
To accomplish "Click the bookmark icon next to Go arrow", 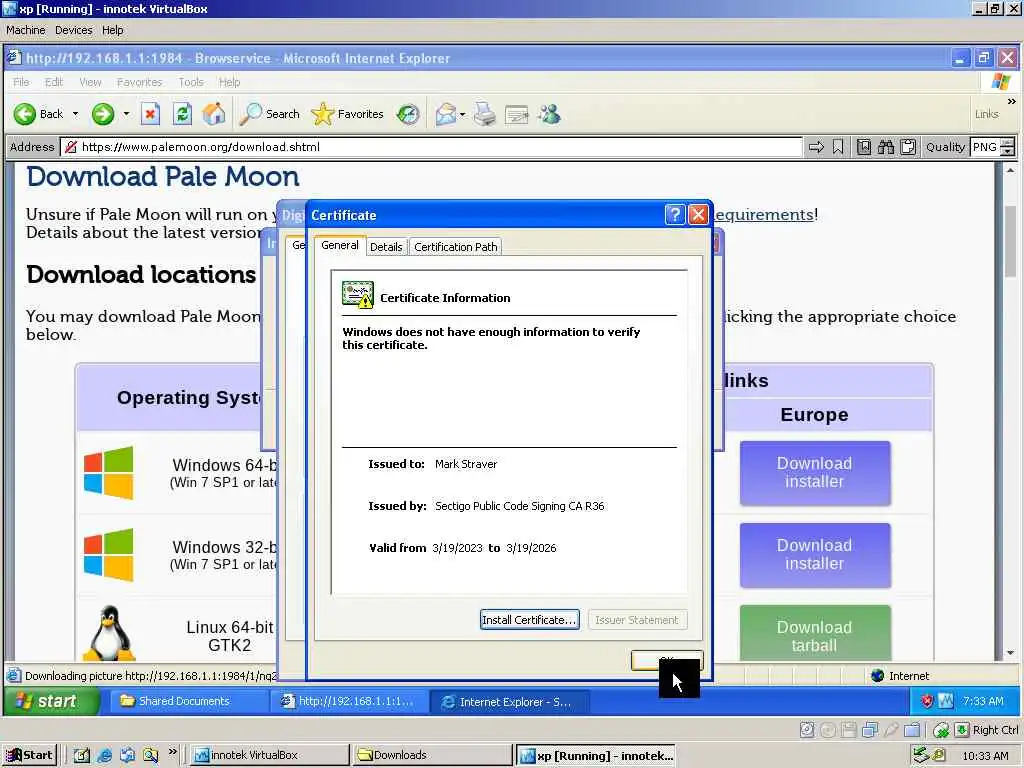I will coord(838,147).
